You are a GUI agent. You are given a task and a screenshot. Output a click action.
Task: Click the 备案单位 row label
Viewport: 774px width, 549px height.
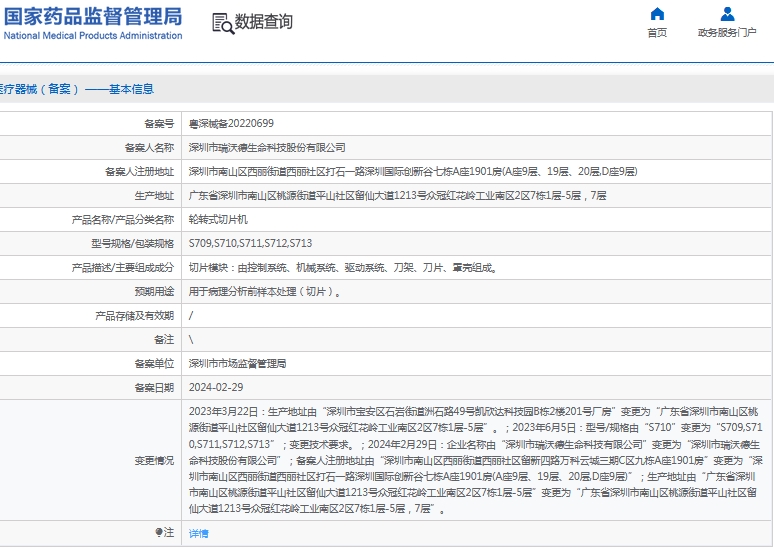(x=154, y=364)
